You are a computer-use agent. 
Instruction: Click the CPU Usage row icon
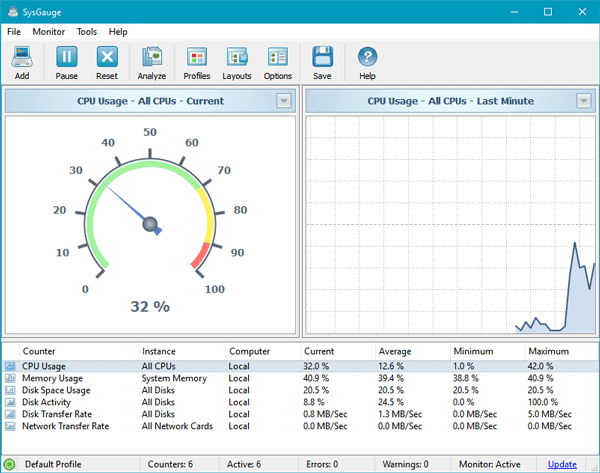click(10, 366)
